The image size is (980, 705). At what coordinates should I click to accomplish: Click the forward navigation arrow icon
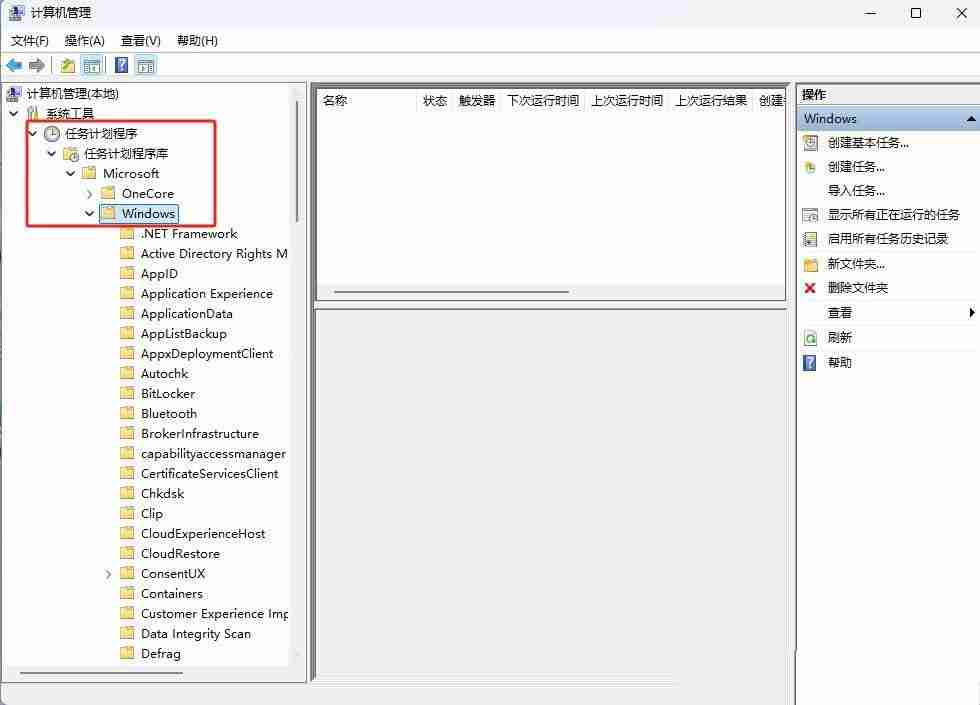(x=38, y=64)
